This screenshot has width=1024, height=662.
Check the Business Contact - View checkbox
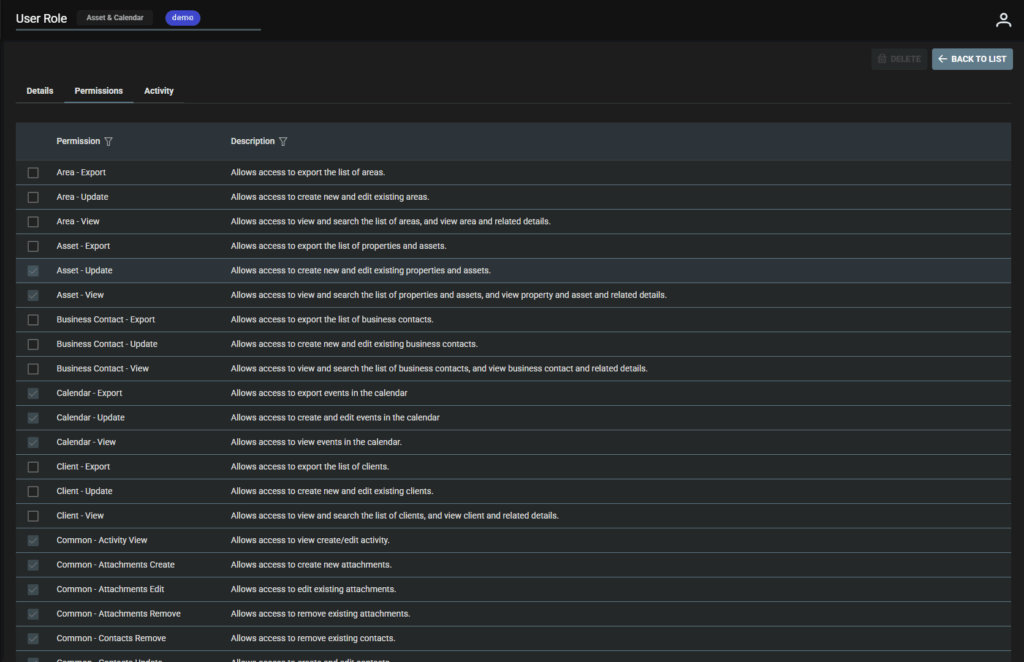point(33,369)
